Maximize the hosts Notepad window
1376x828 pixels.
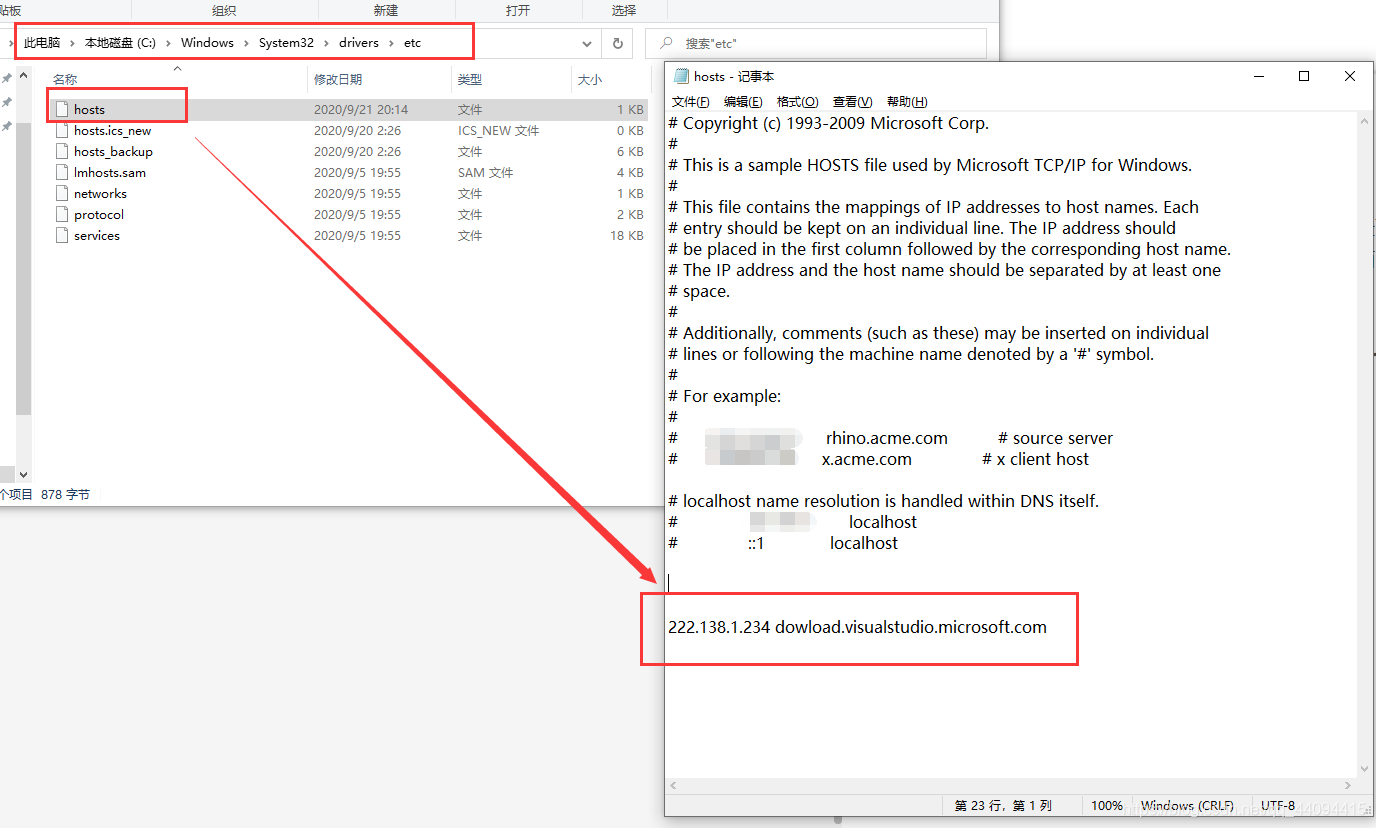tap(1304, 76)
